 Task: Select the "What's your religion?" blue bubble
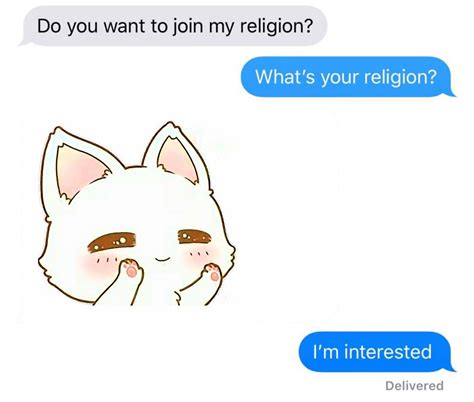(348, 77)
